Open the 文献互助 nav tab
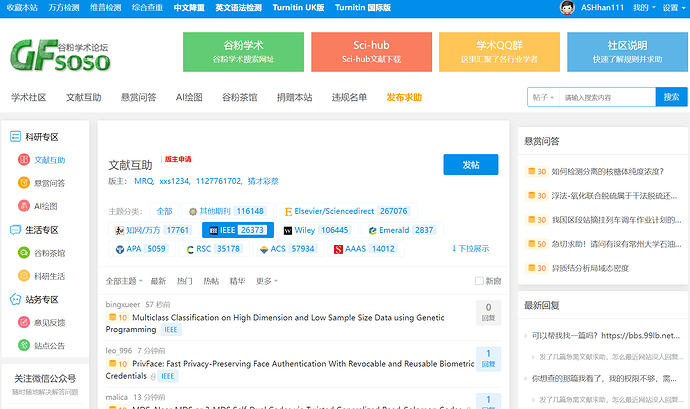The width and height of the screenshot is (690, 409). (84, 97)
